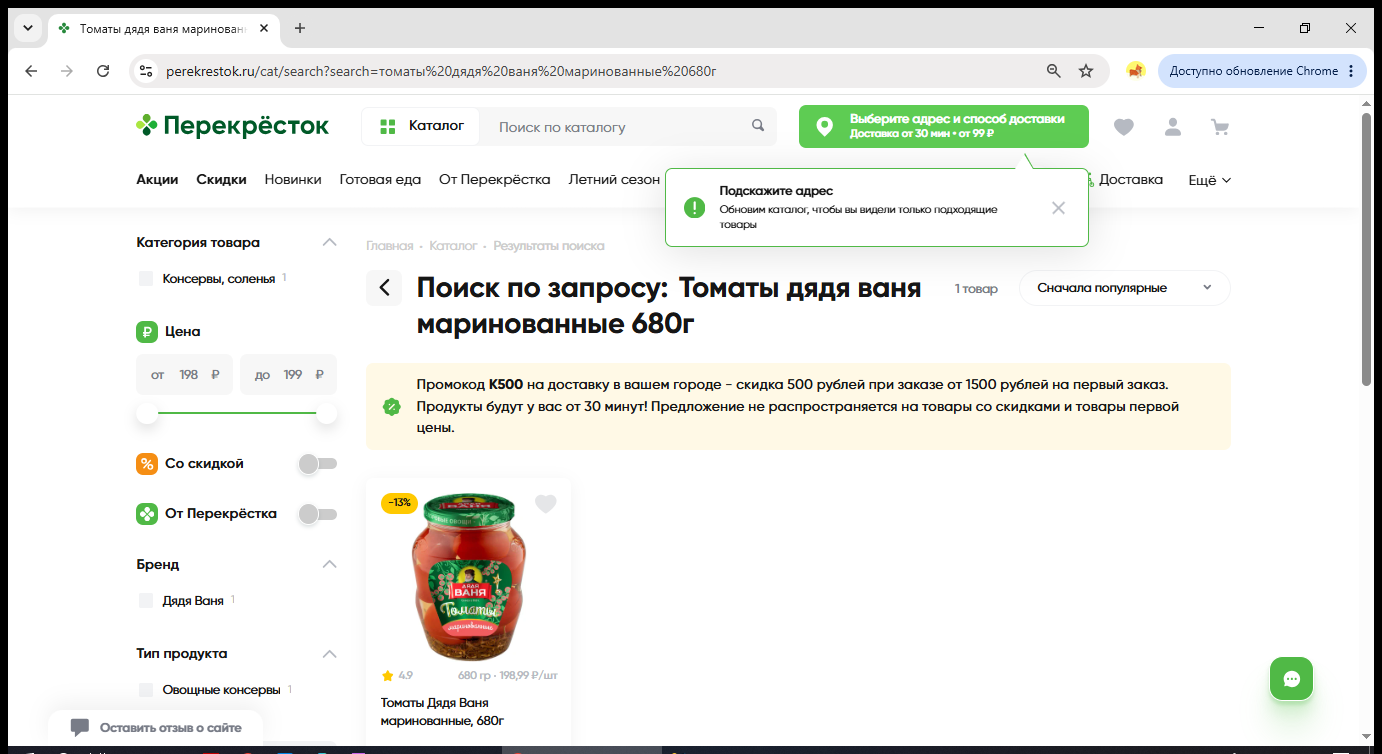Collapse the Категория товара filter section

coord(329,242)
